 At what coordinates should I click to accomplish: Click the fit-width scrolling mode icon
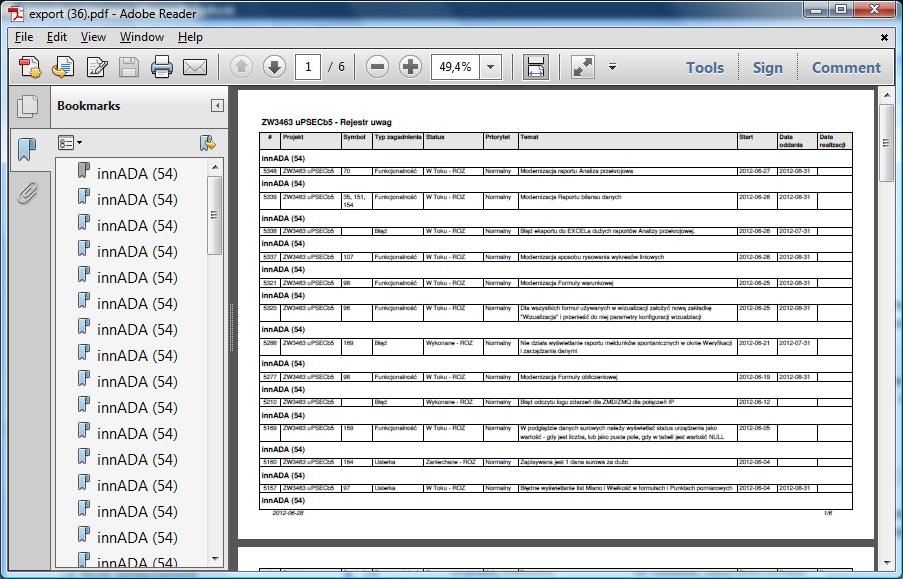(x=536, y=67)
